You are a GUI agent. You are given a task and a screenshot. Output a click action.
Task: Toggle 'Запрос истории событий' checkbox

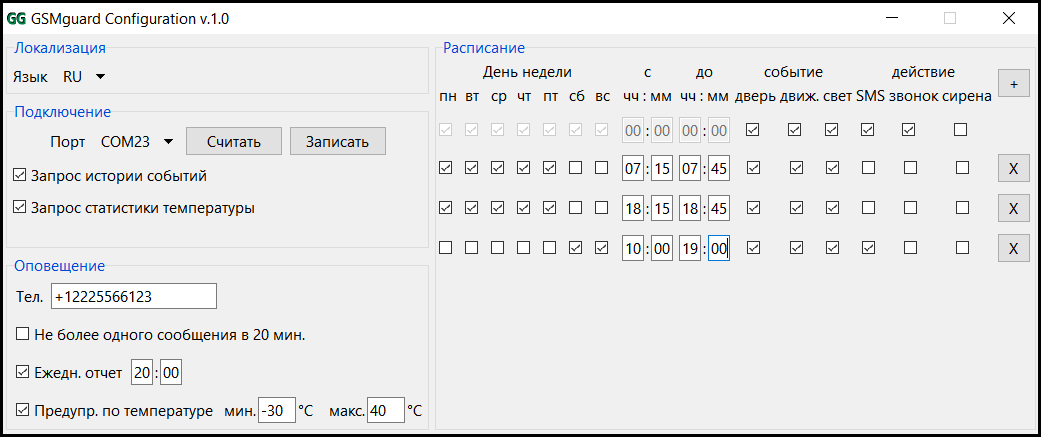(21, 176)
